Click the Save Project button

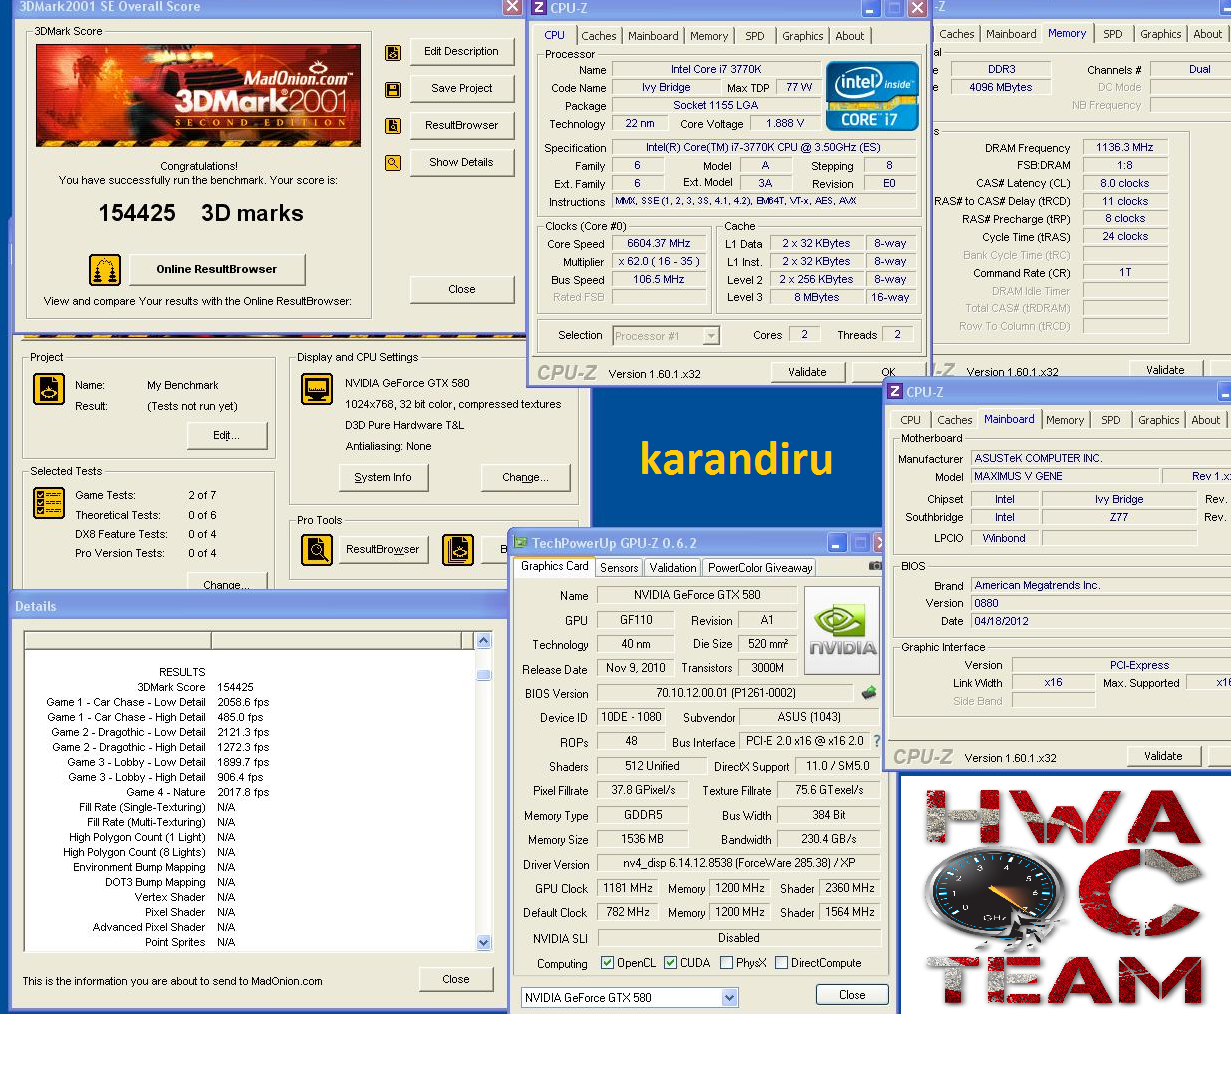[x=461, y=89]
